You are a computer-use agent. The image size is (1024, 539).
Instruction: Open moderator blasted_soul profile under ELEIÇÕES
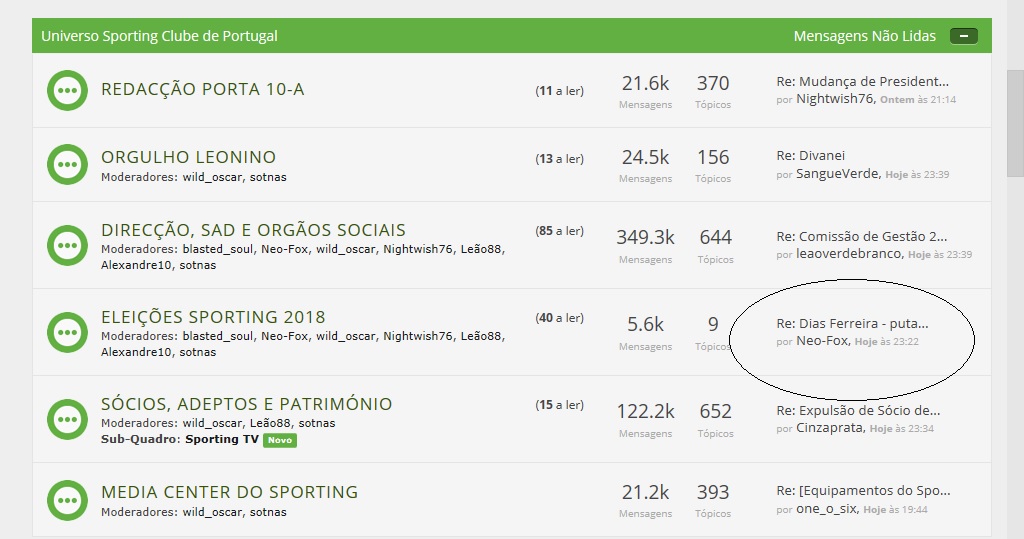click(x=217, y=336)
